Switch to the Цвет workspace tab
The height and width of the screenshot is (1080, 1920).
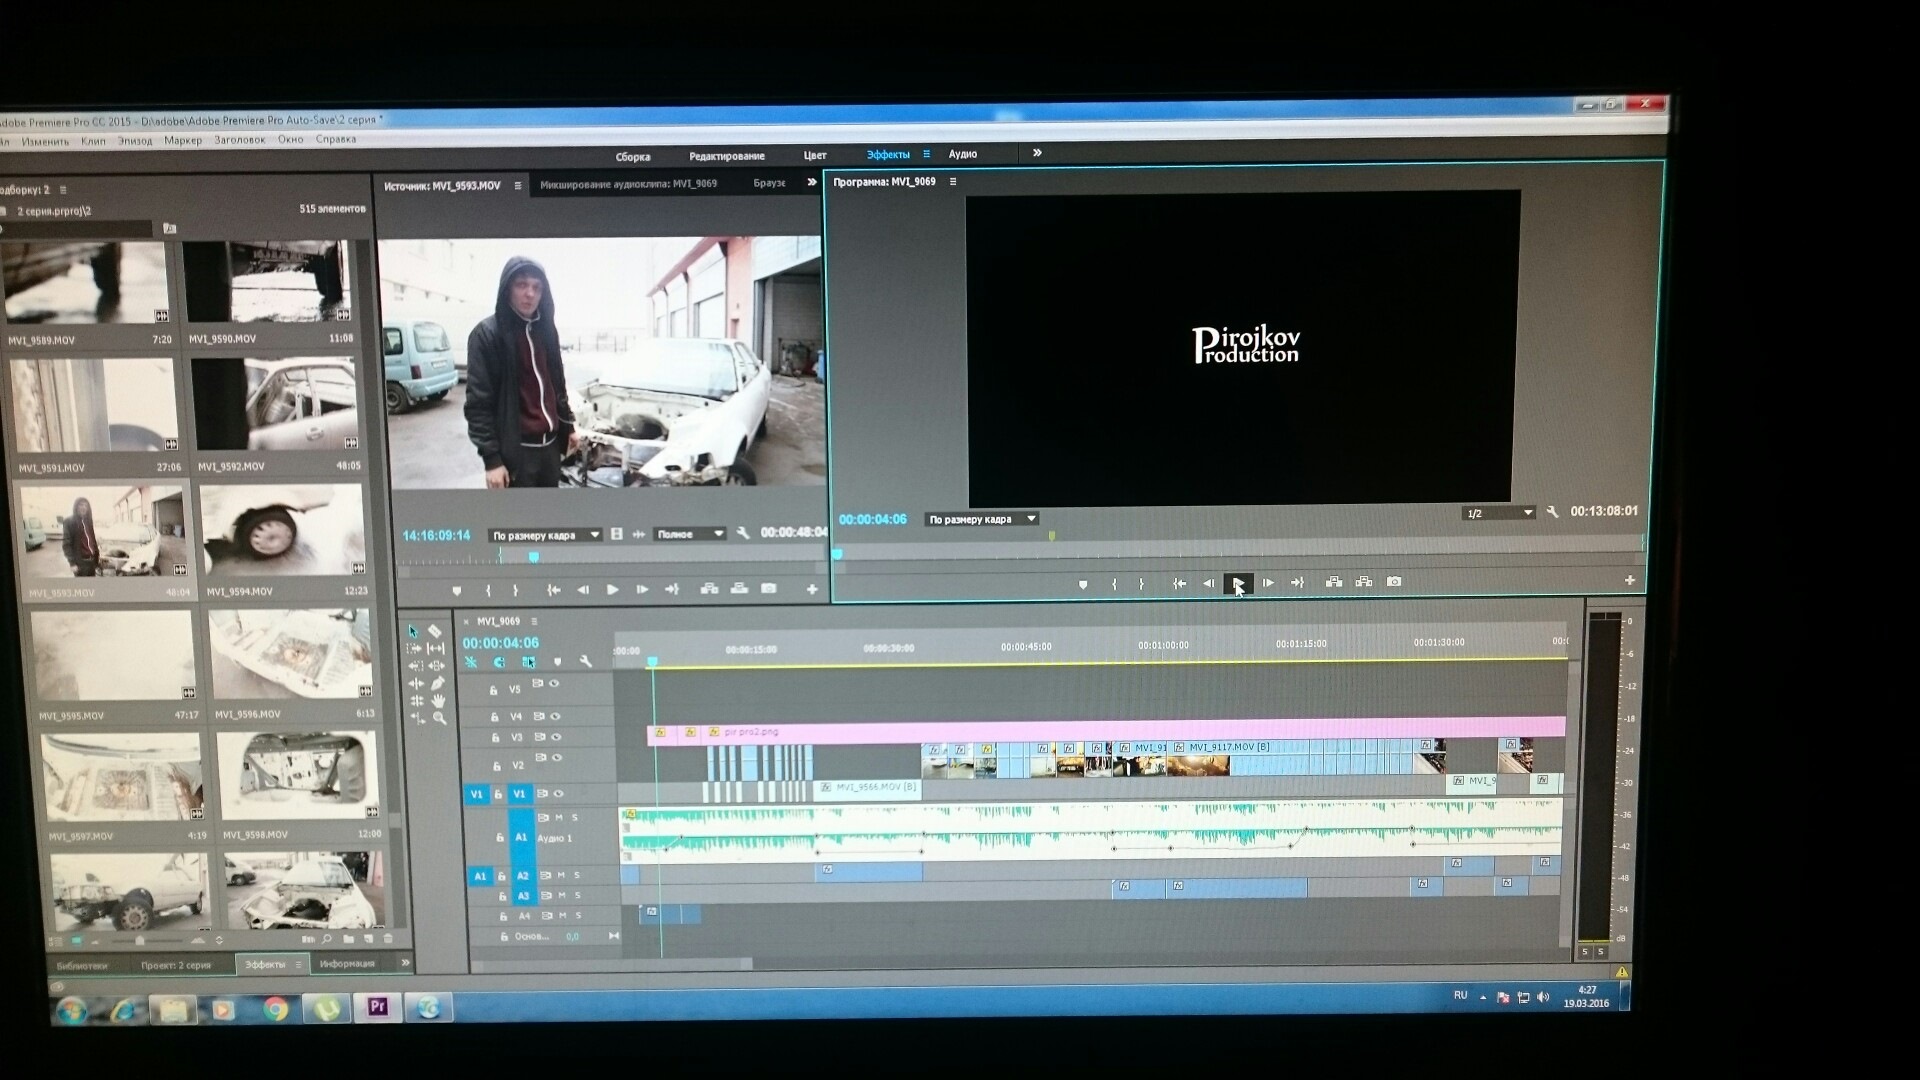coord(815,156)
